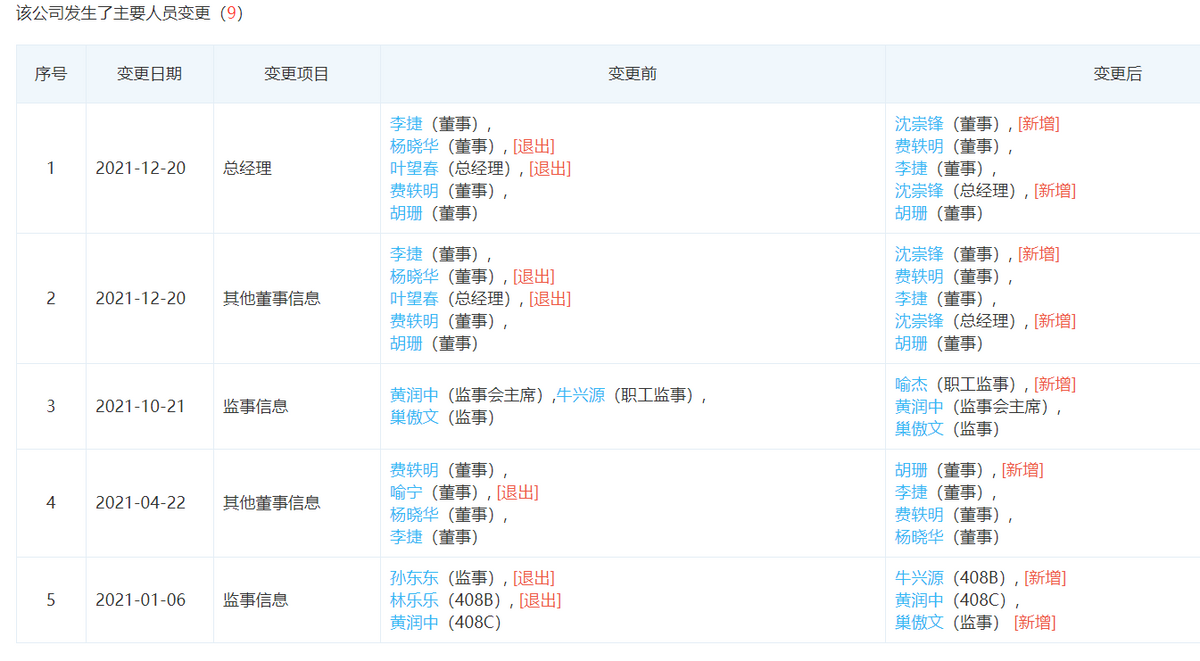Click the 变更项目 column header
This screenshot has height=661, width=1200.
(x=296, y=74)
